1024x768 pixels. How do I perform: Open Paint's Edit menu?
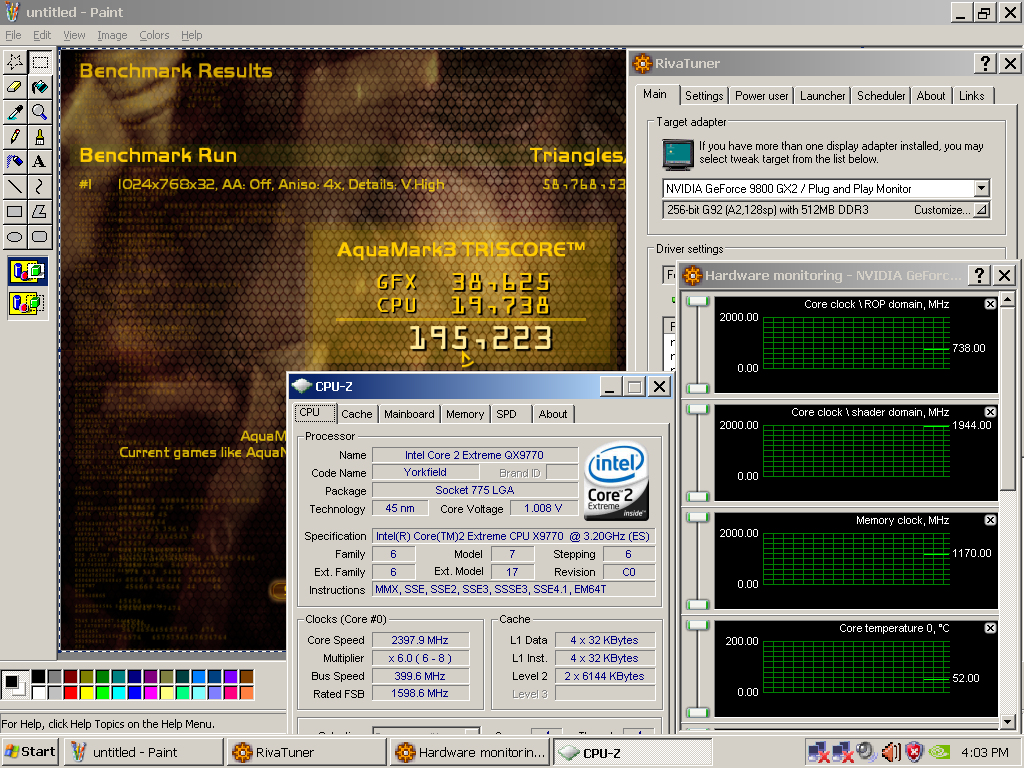[42, 35]
